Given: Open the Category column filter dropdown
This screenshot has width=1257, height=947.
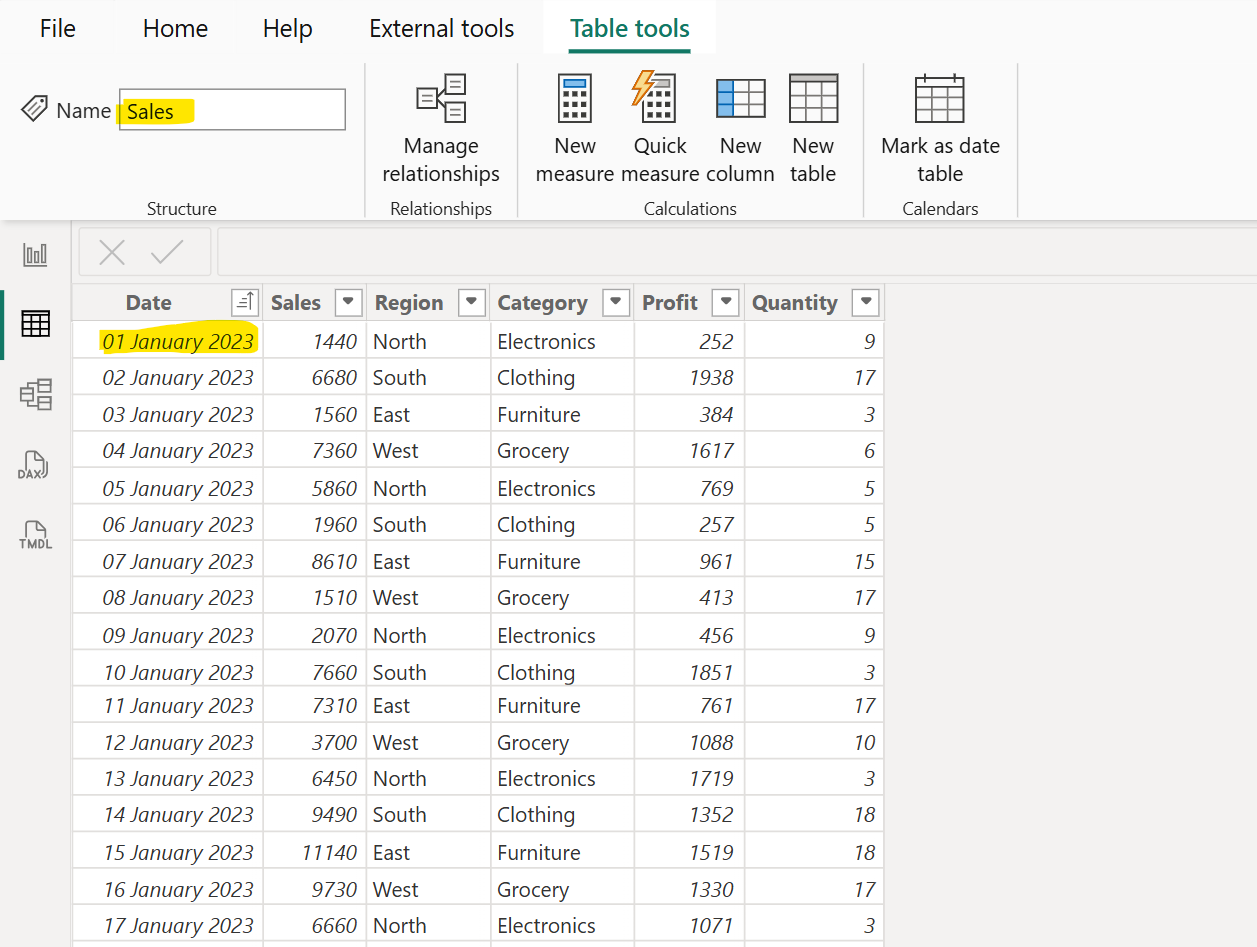Looking at the screenshot, I should [x=615, y=302].
